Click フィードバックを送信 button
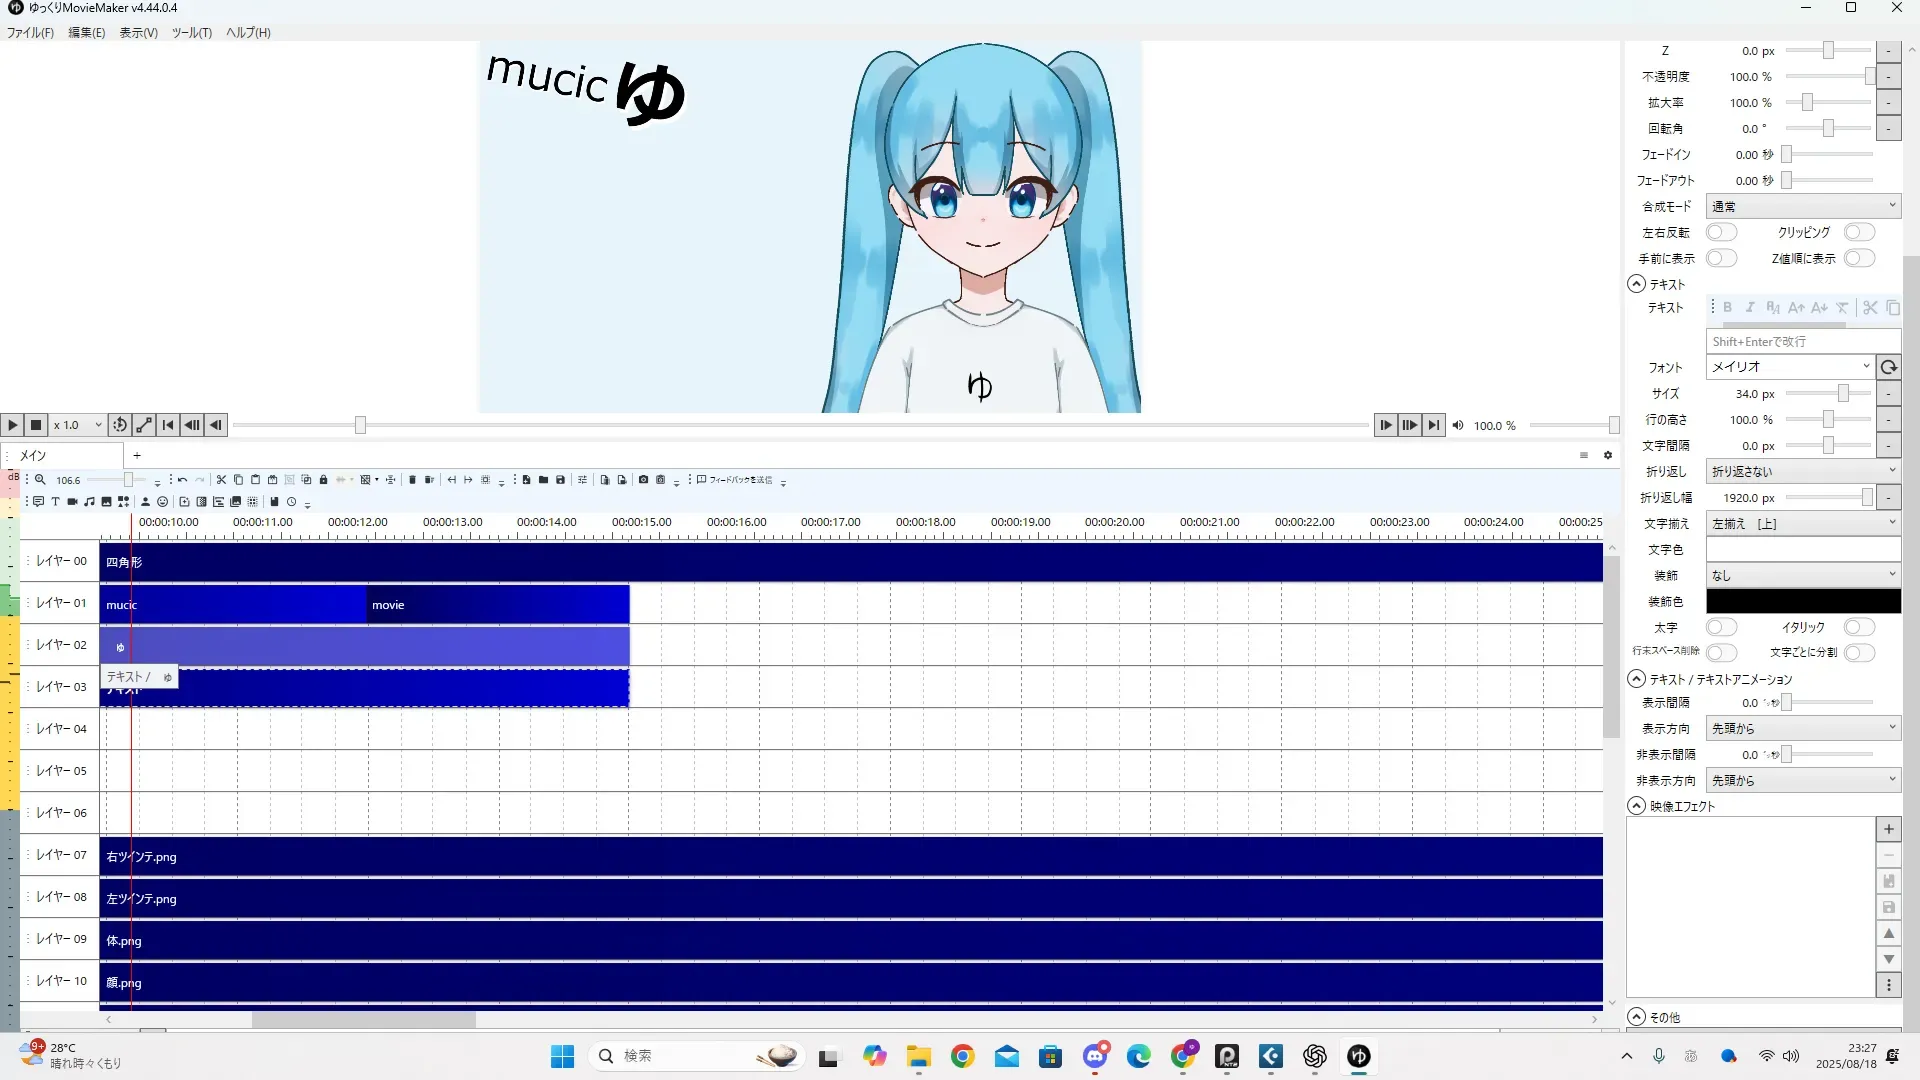The width and height of the screenshot is (1920, 1080). pyautogui.click(x=735, y=480)
